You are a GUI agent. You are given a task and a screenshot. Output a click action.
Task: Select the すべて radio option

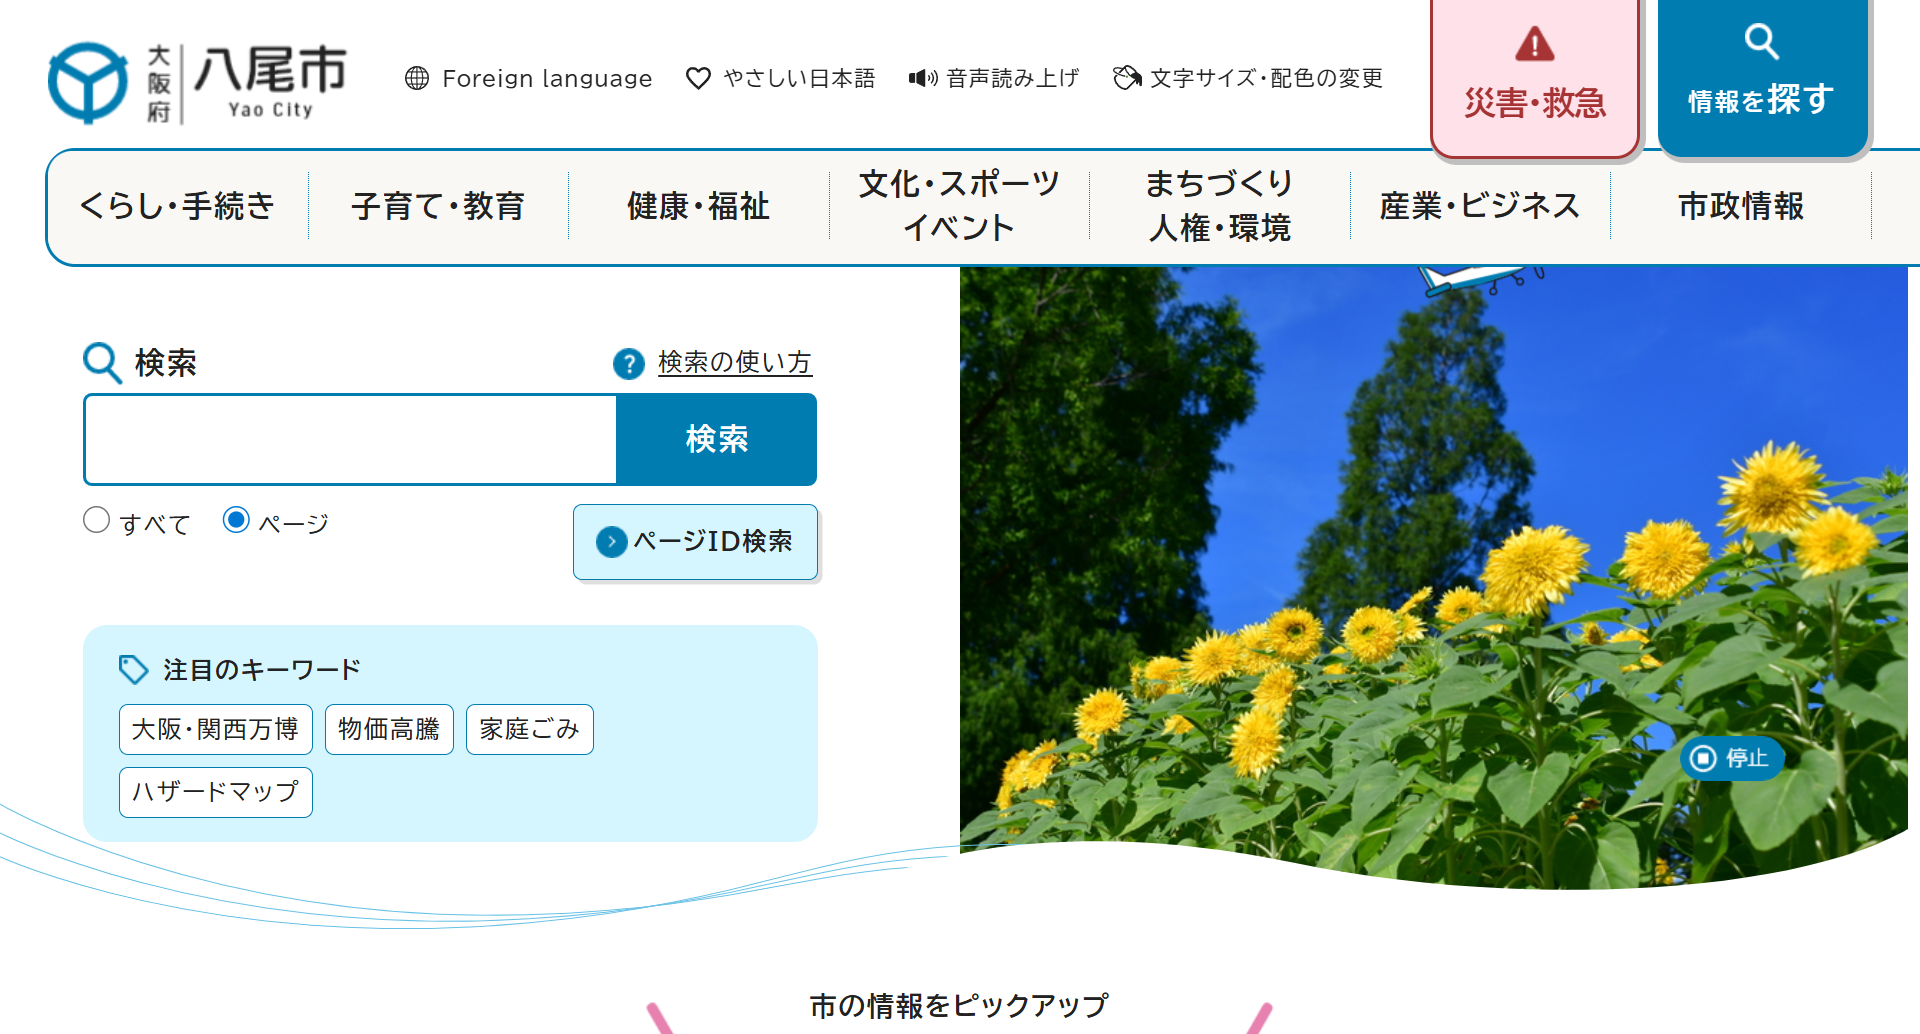coord(96,520)
